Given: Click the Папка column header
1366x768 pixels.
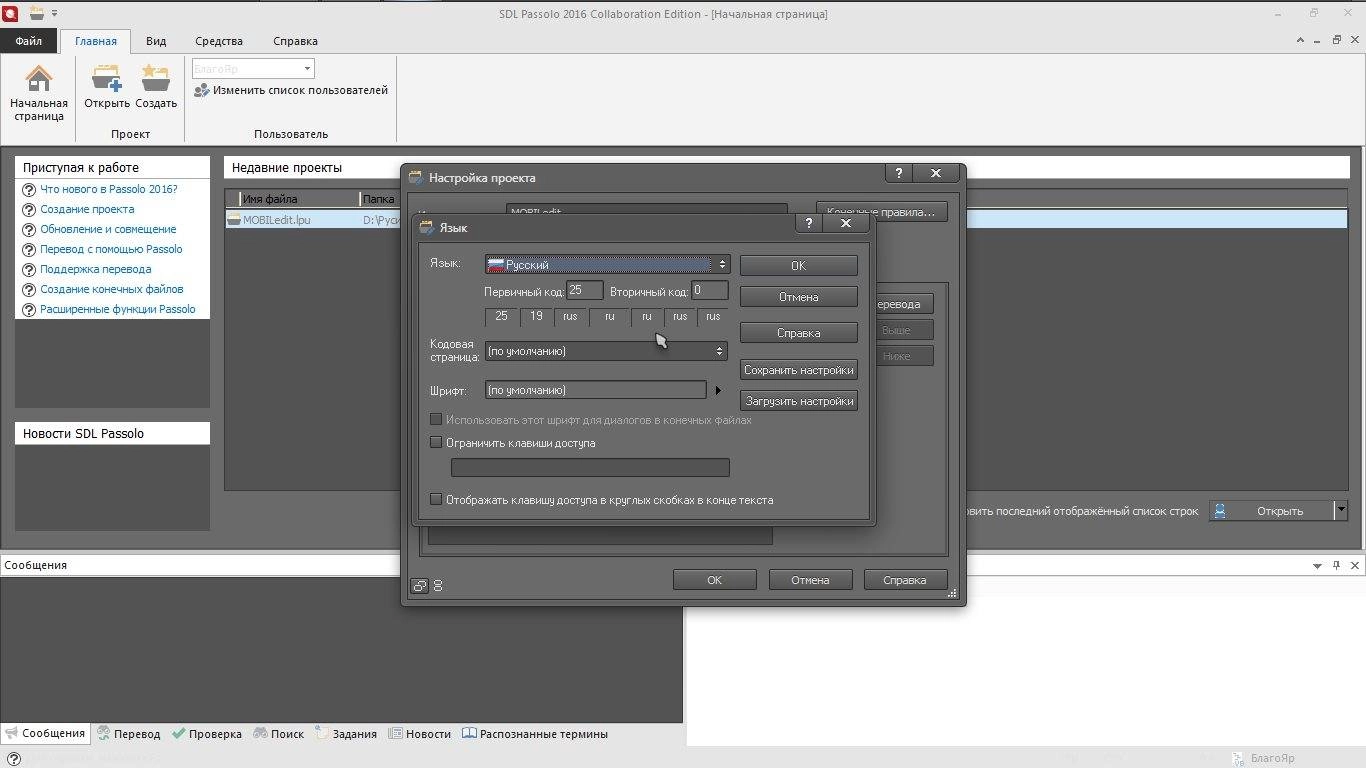Looking at the screenshot, I should pyautogui.click(x=379, y=199).
